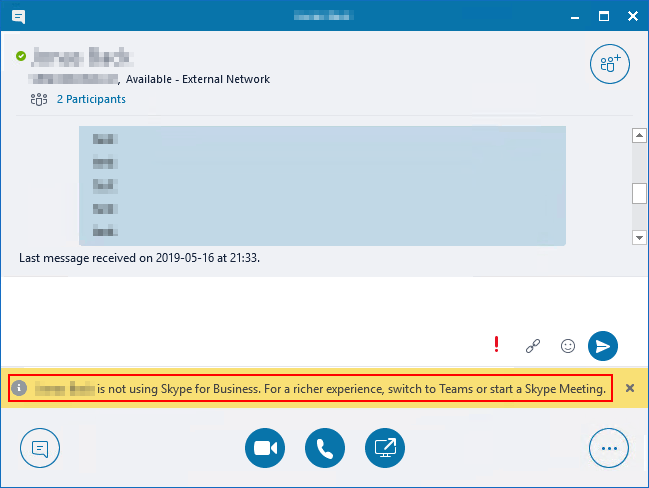
Task: Click the blue received message bubble
Action: tap(322, 185)
